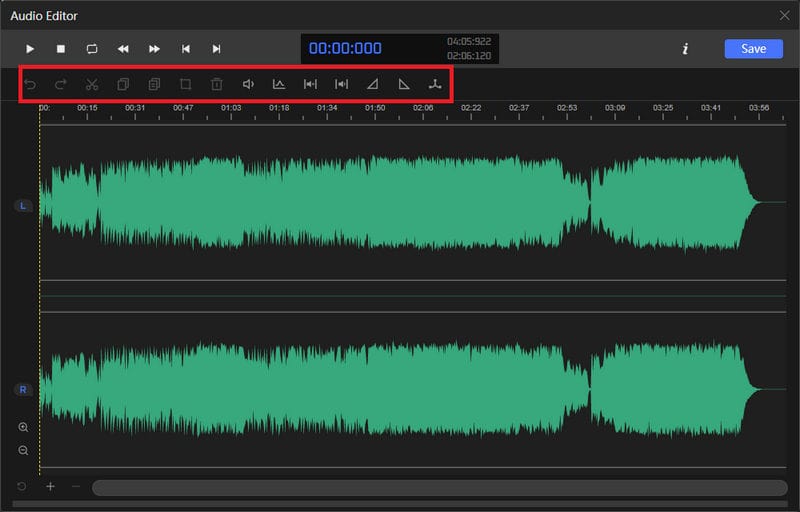Image resolution: width=800 pixels, height=512 pixels.
Task: Save the edited audio
Action: (x=754, y=49)
